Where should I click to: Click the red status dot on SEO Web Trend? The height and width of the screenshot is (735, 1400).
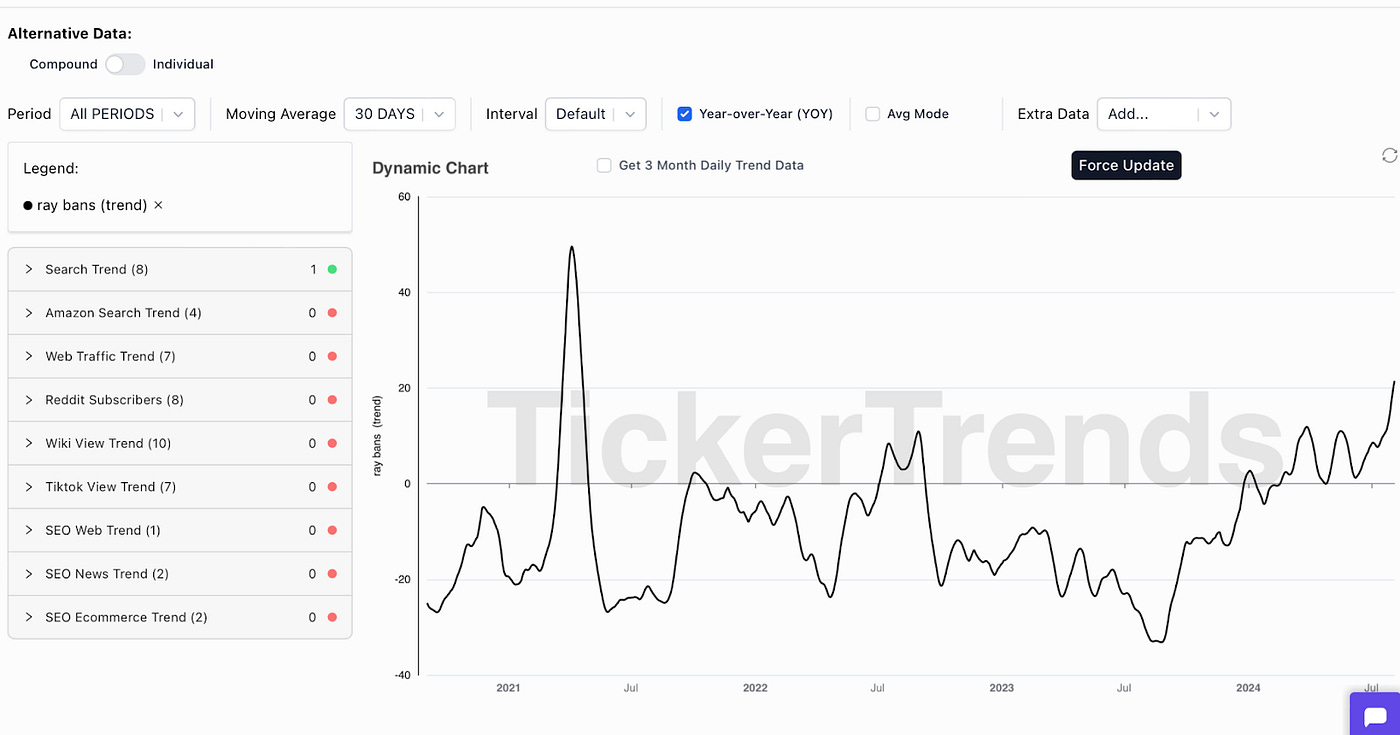pyautogui.click(x=332, y=530)
